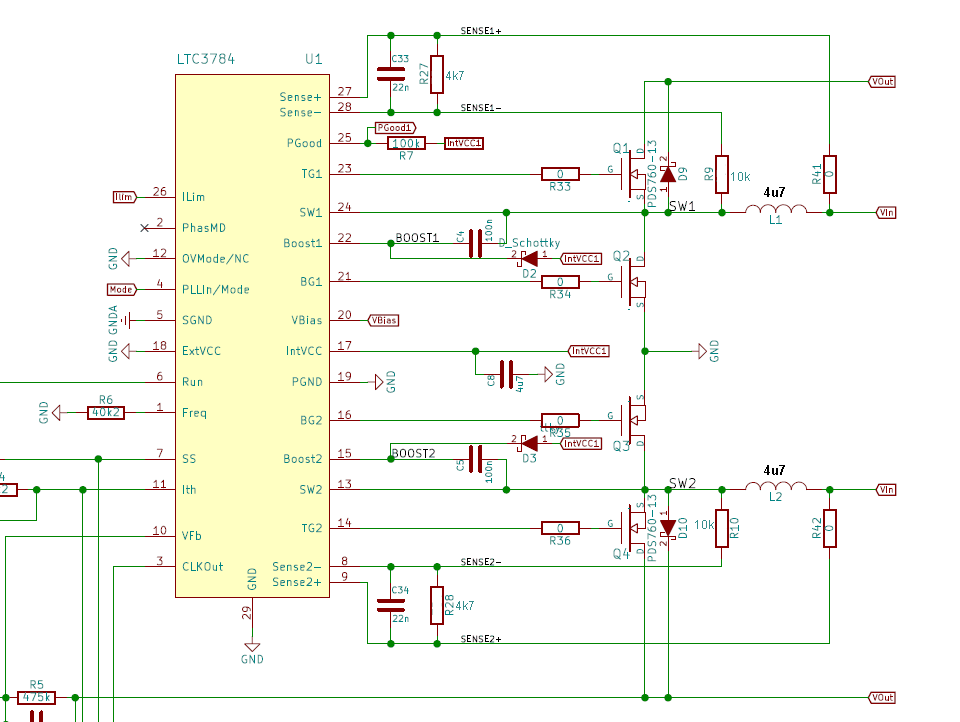
Task: Select the L2 4u7 inductor
Action: (776, 486)
